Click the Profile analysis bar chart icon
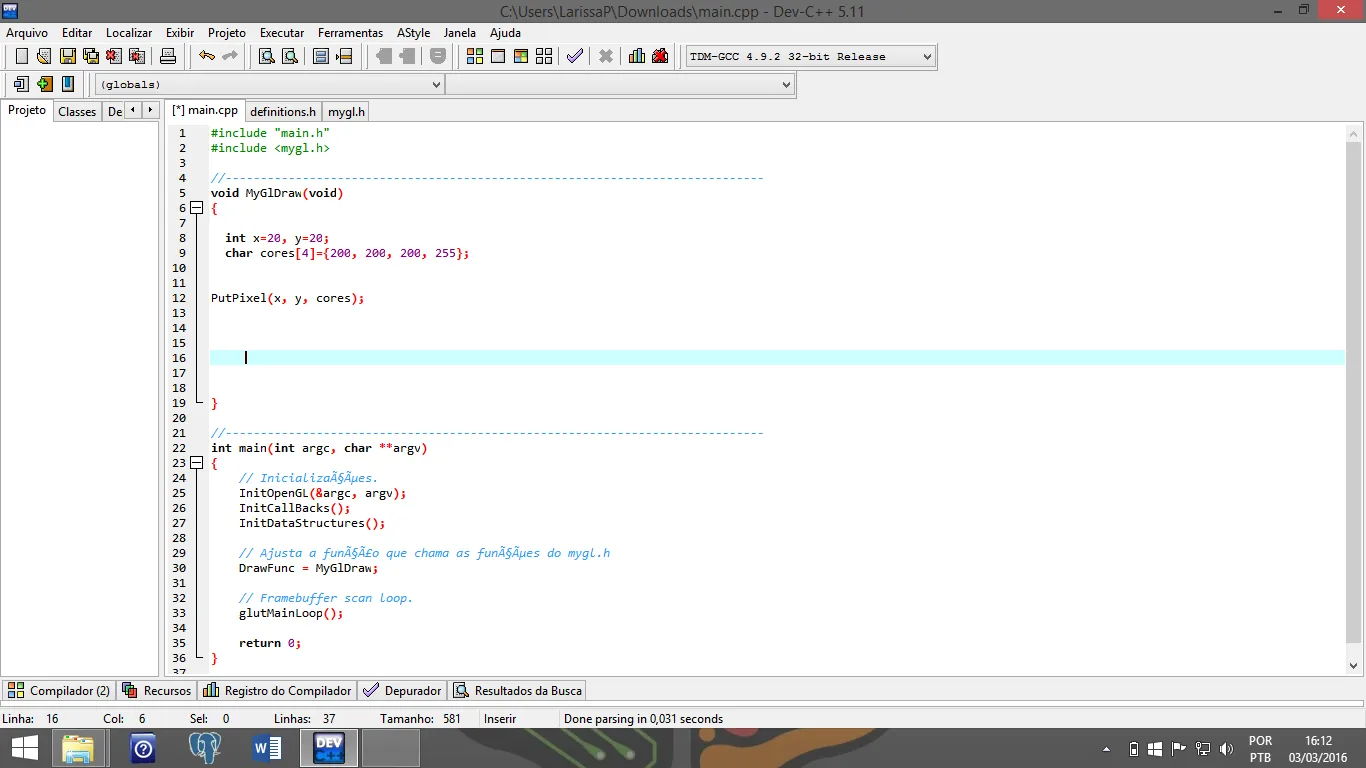The height and width of the screenshot is (768, 1366). click(636, 56)
